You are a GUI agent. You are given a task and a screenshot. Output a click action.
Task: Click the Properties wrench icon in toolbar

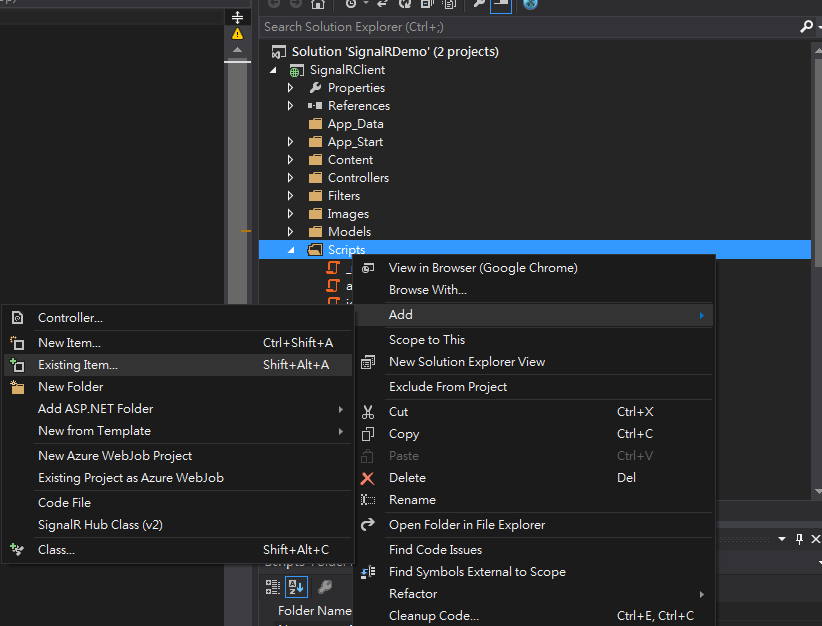click(479, 4)
